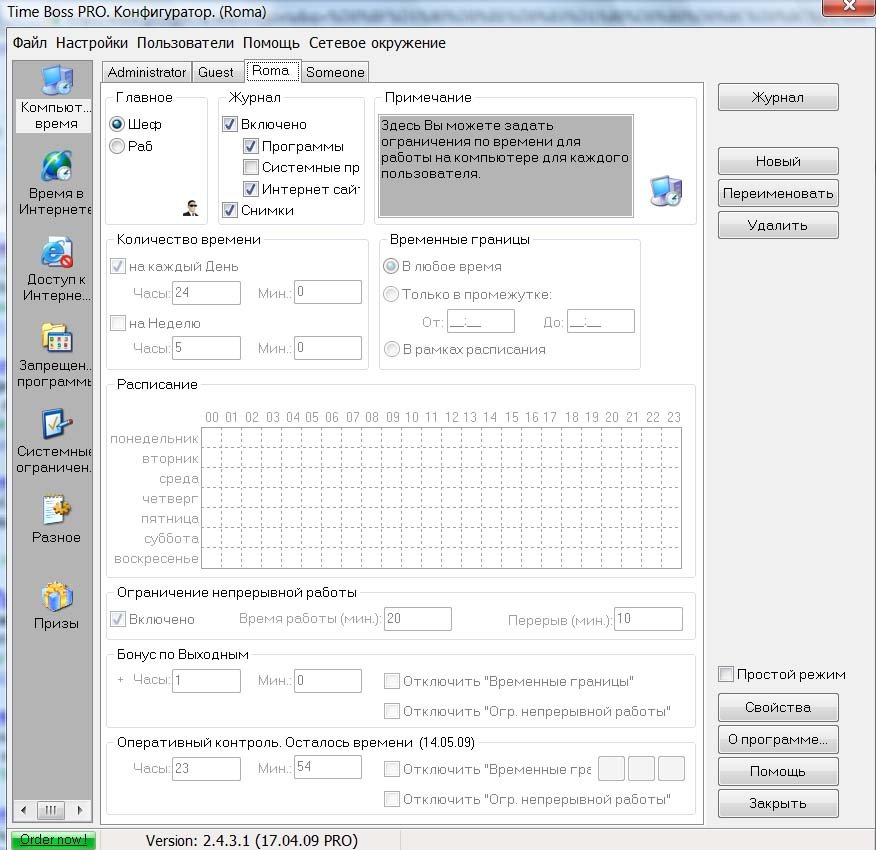Switch to the Administrator tab
The width and height of the screenshot is (876, 850).
(147, 72)
